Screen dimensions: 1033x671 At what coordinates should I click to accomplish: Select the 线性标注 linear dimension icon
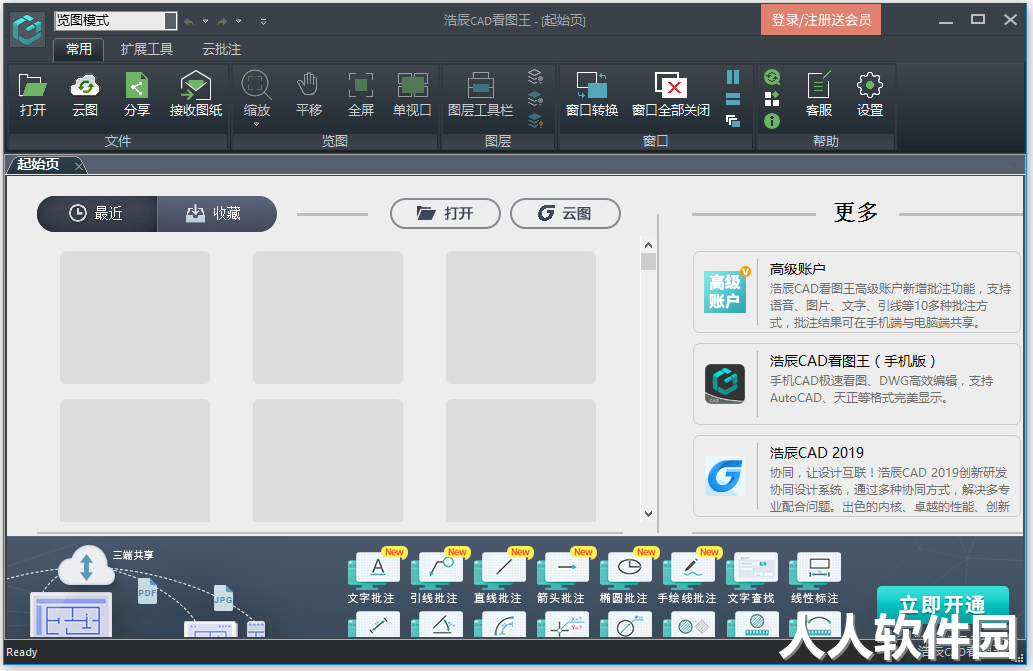click(x=816, y=568)
